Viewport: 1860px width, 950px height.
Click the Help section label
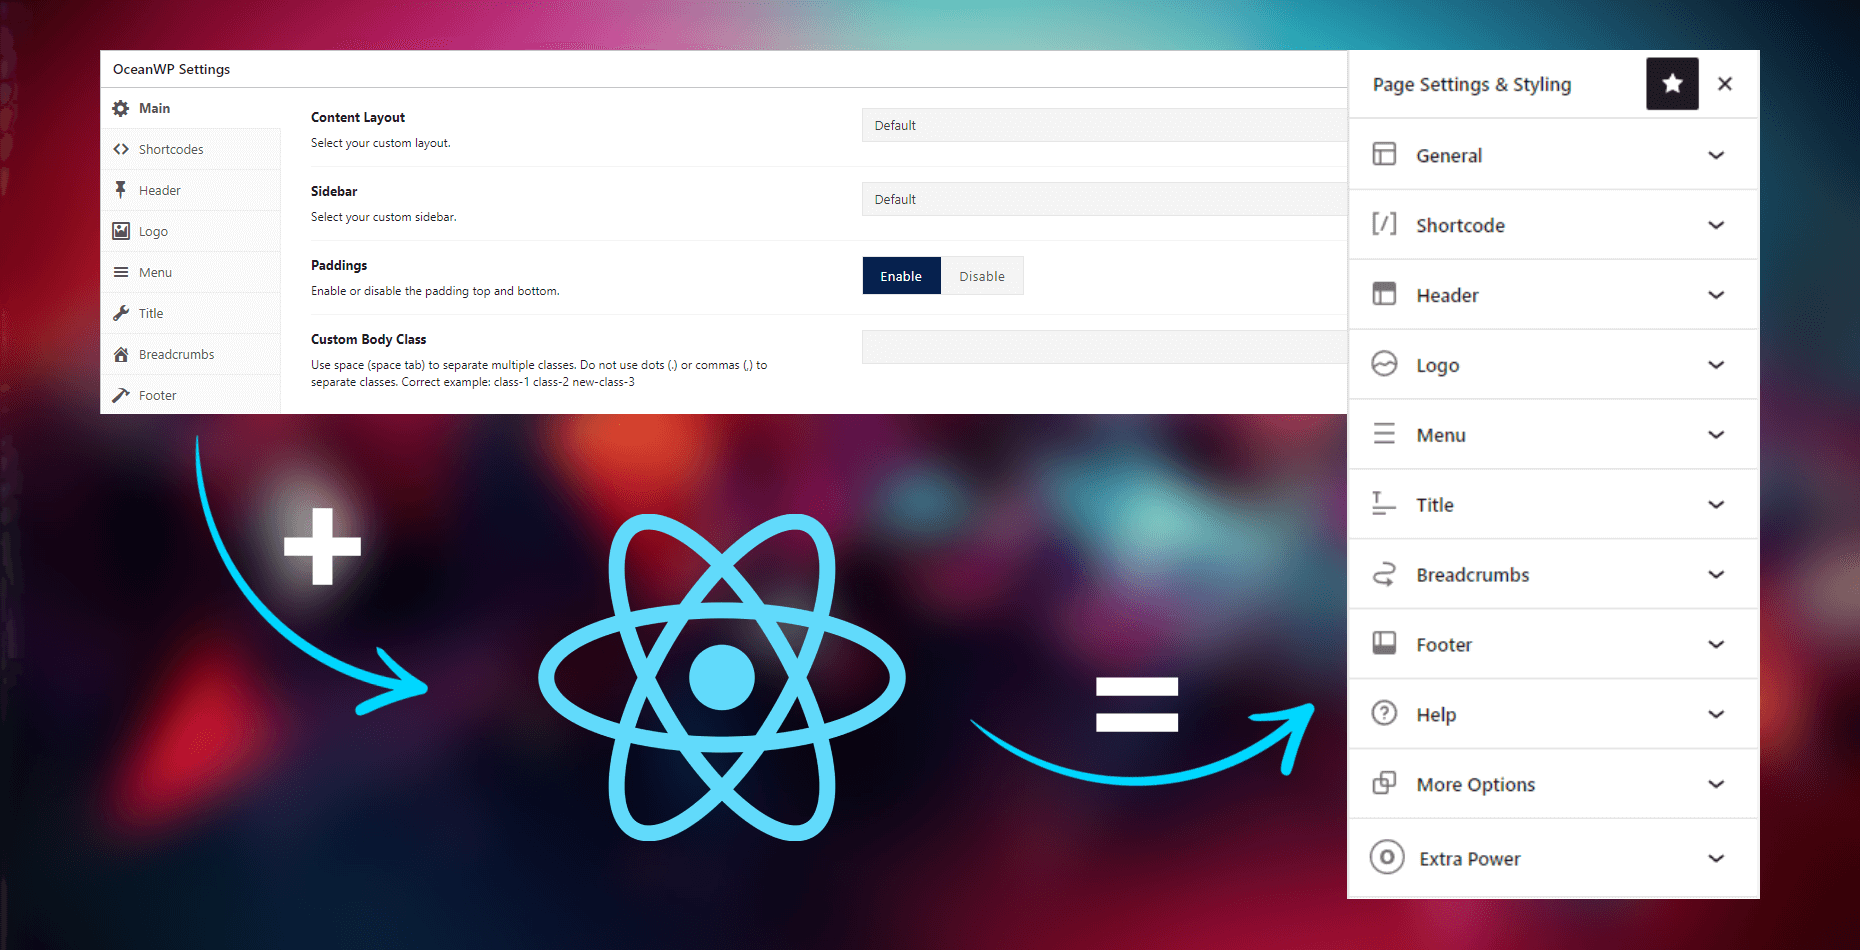point(1436,715)
